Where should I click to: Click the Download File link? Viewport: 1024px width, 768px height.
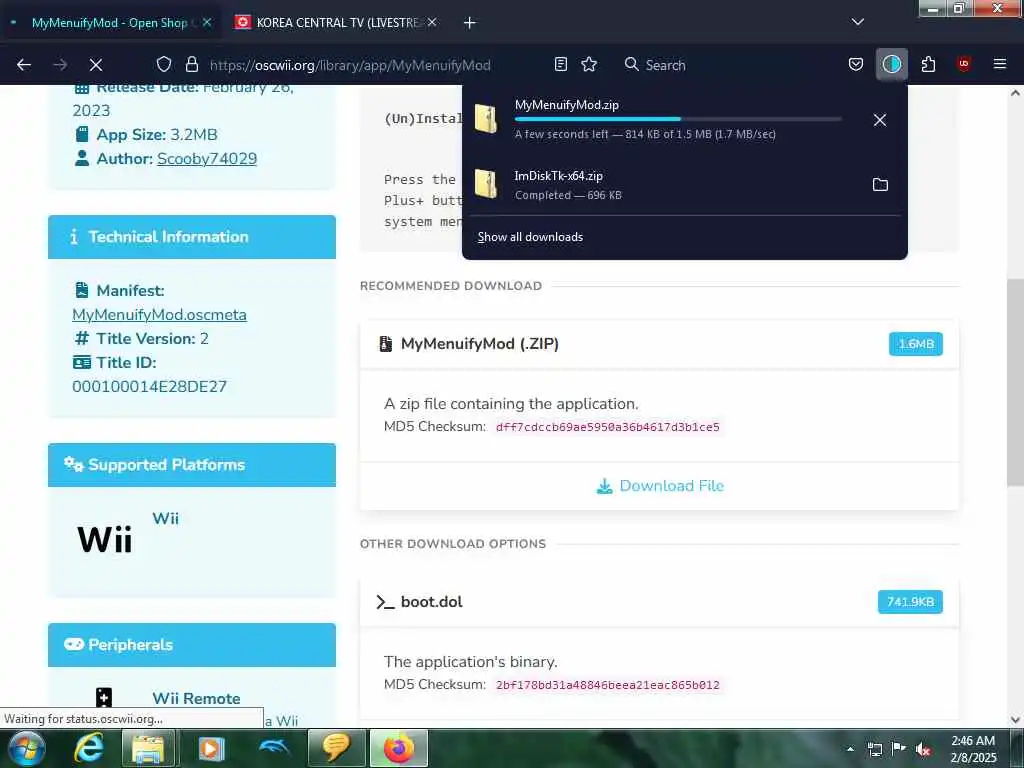coord(660,486)
